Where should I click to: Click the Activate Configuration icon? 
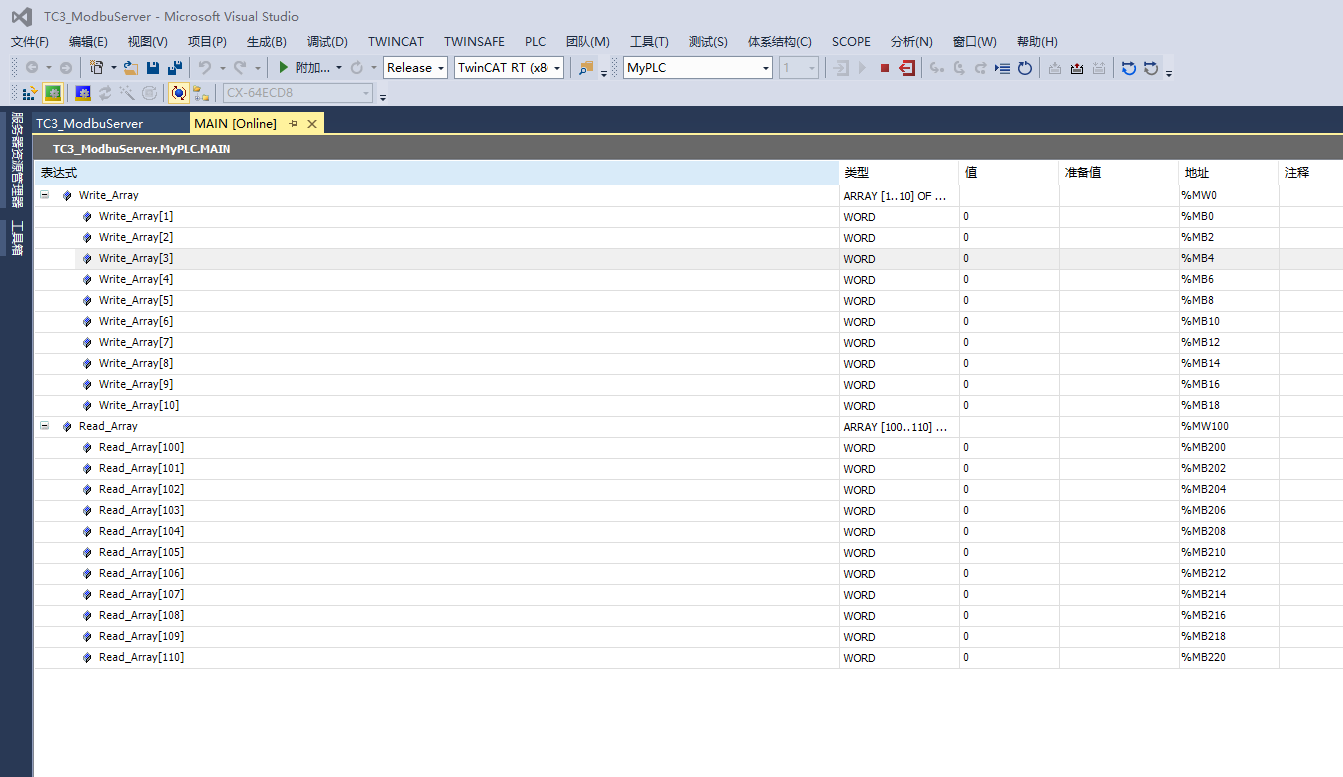click(29, 93)
